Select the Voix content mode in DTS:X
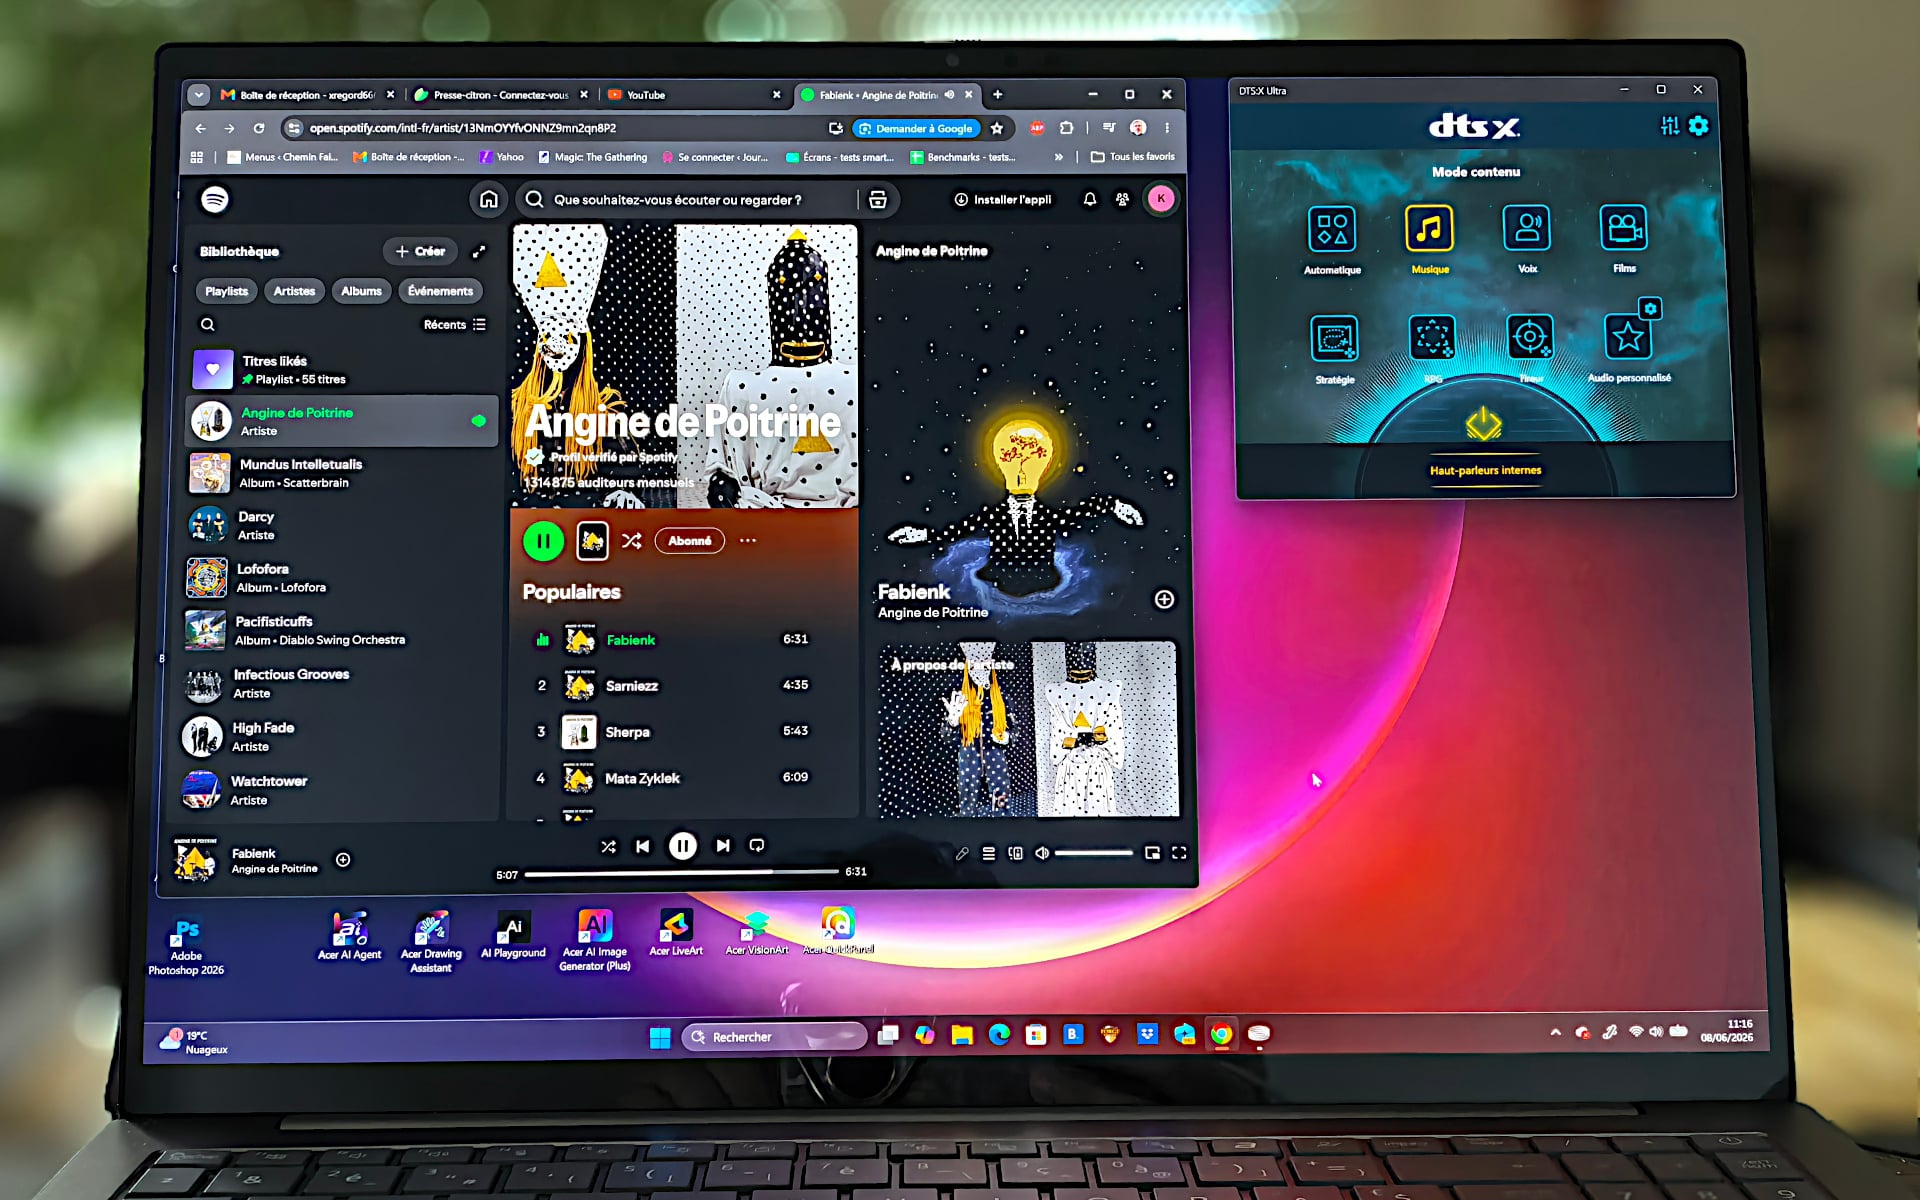This screenshot has width=1920, height=1200. coord(1527,238)
